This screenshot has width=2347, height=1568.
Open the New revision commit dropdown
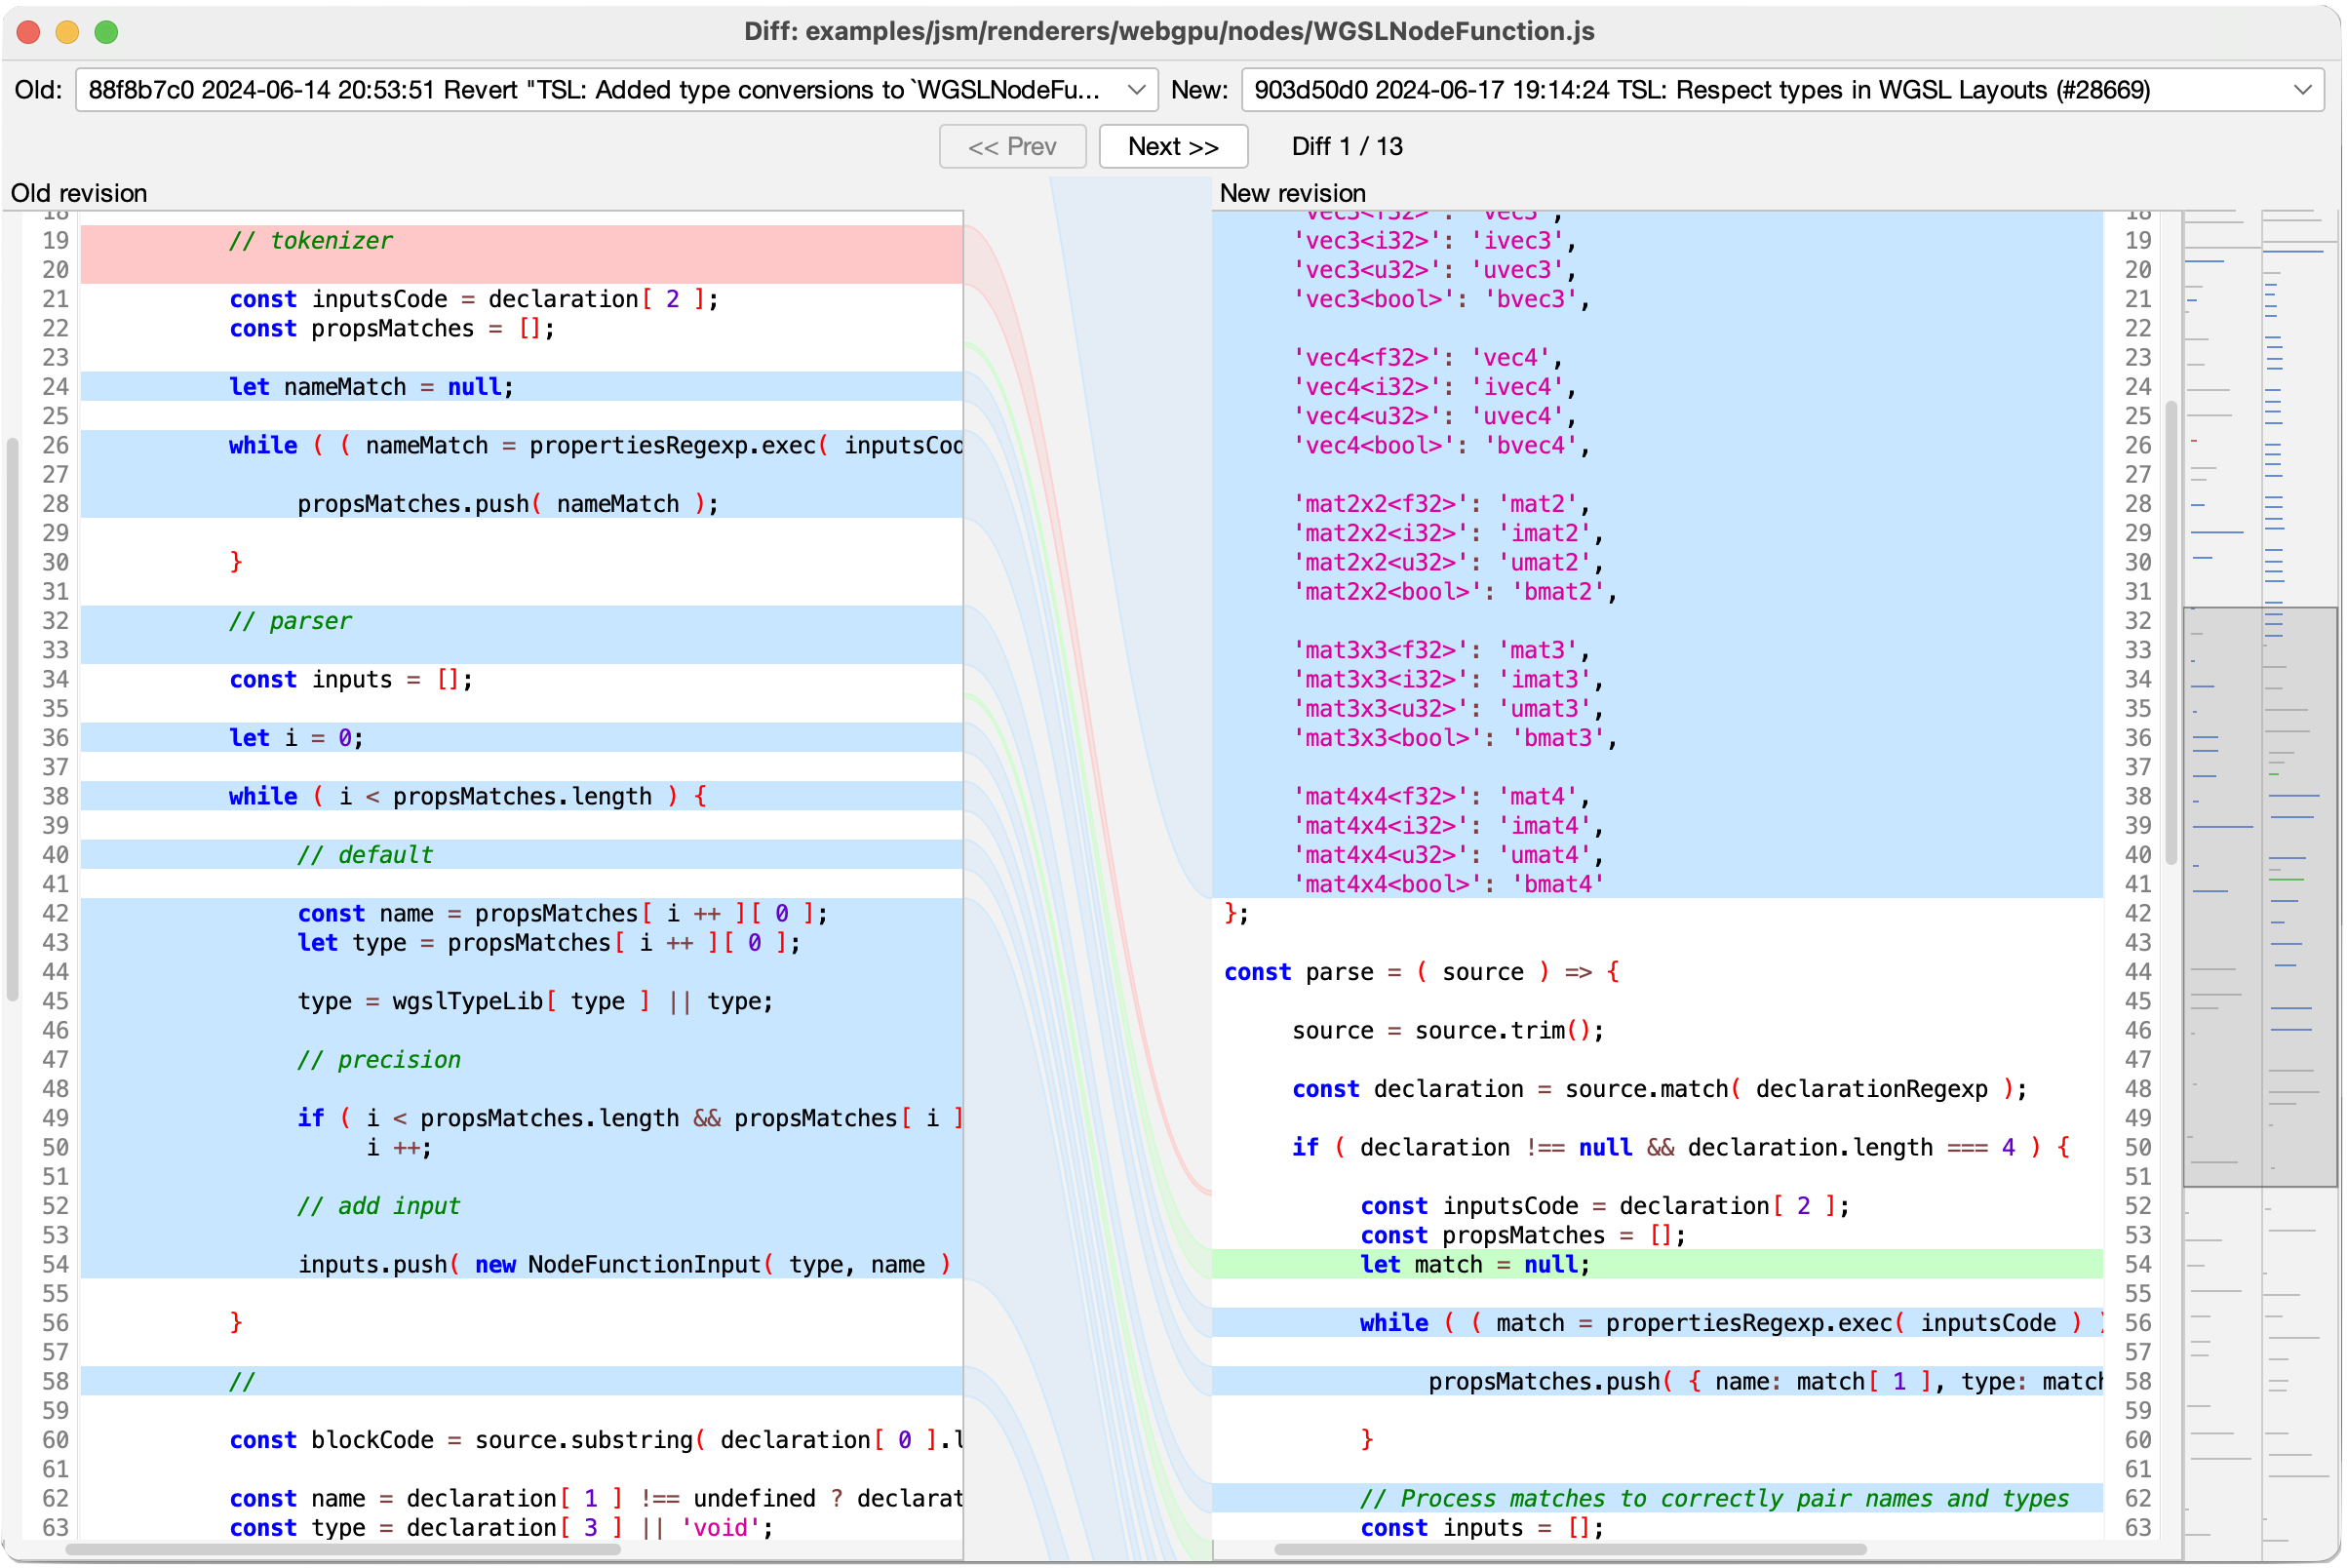(x=1780, y=89)
